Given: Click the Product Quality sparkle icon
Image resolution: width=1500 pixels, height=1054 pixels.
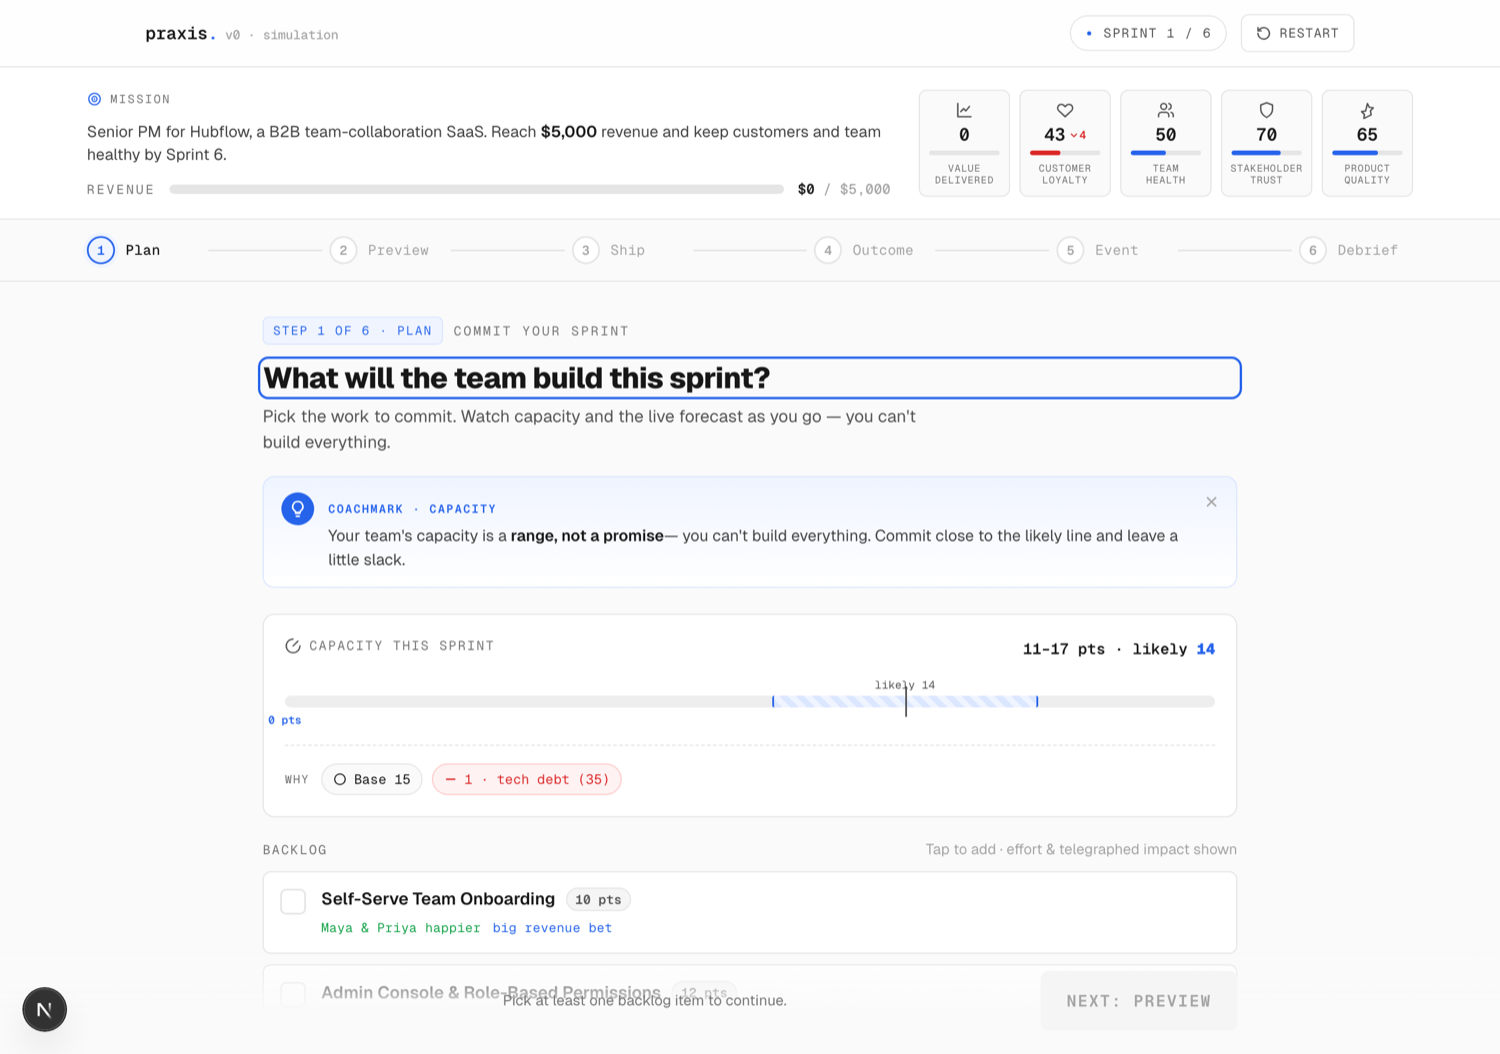Looking at the screenshot, I should pos(1367,110).
